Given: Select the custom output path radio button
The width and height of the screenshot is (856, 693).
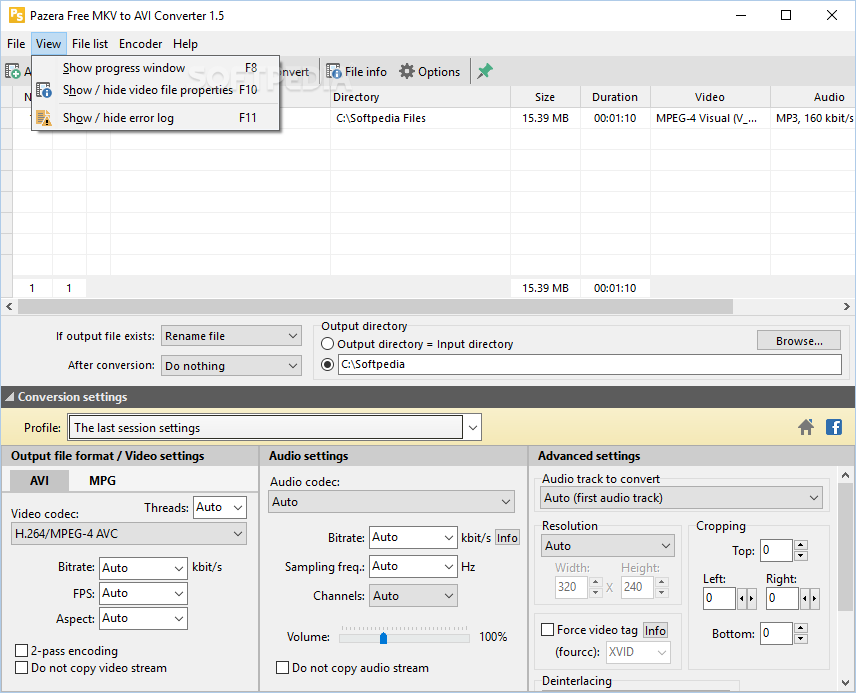Looking at the screenshot, I should click(x=327, y=364).
